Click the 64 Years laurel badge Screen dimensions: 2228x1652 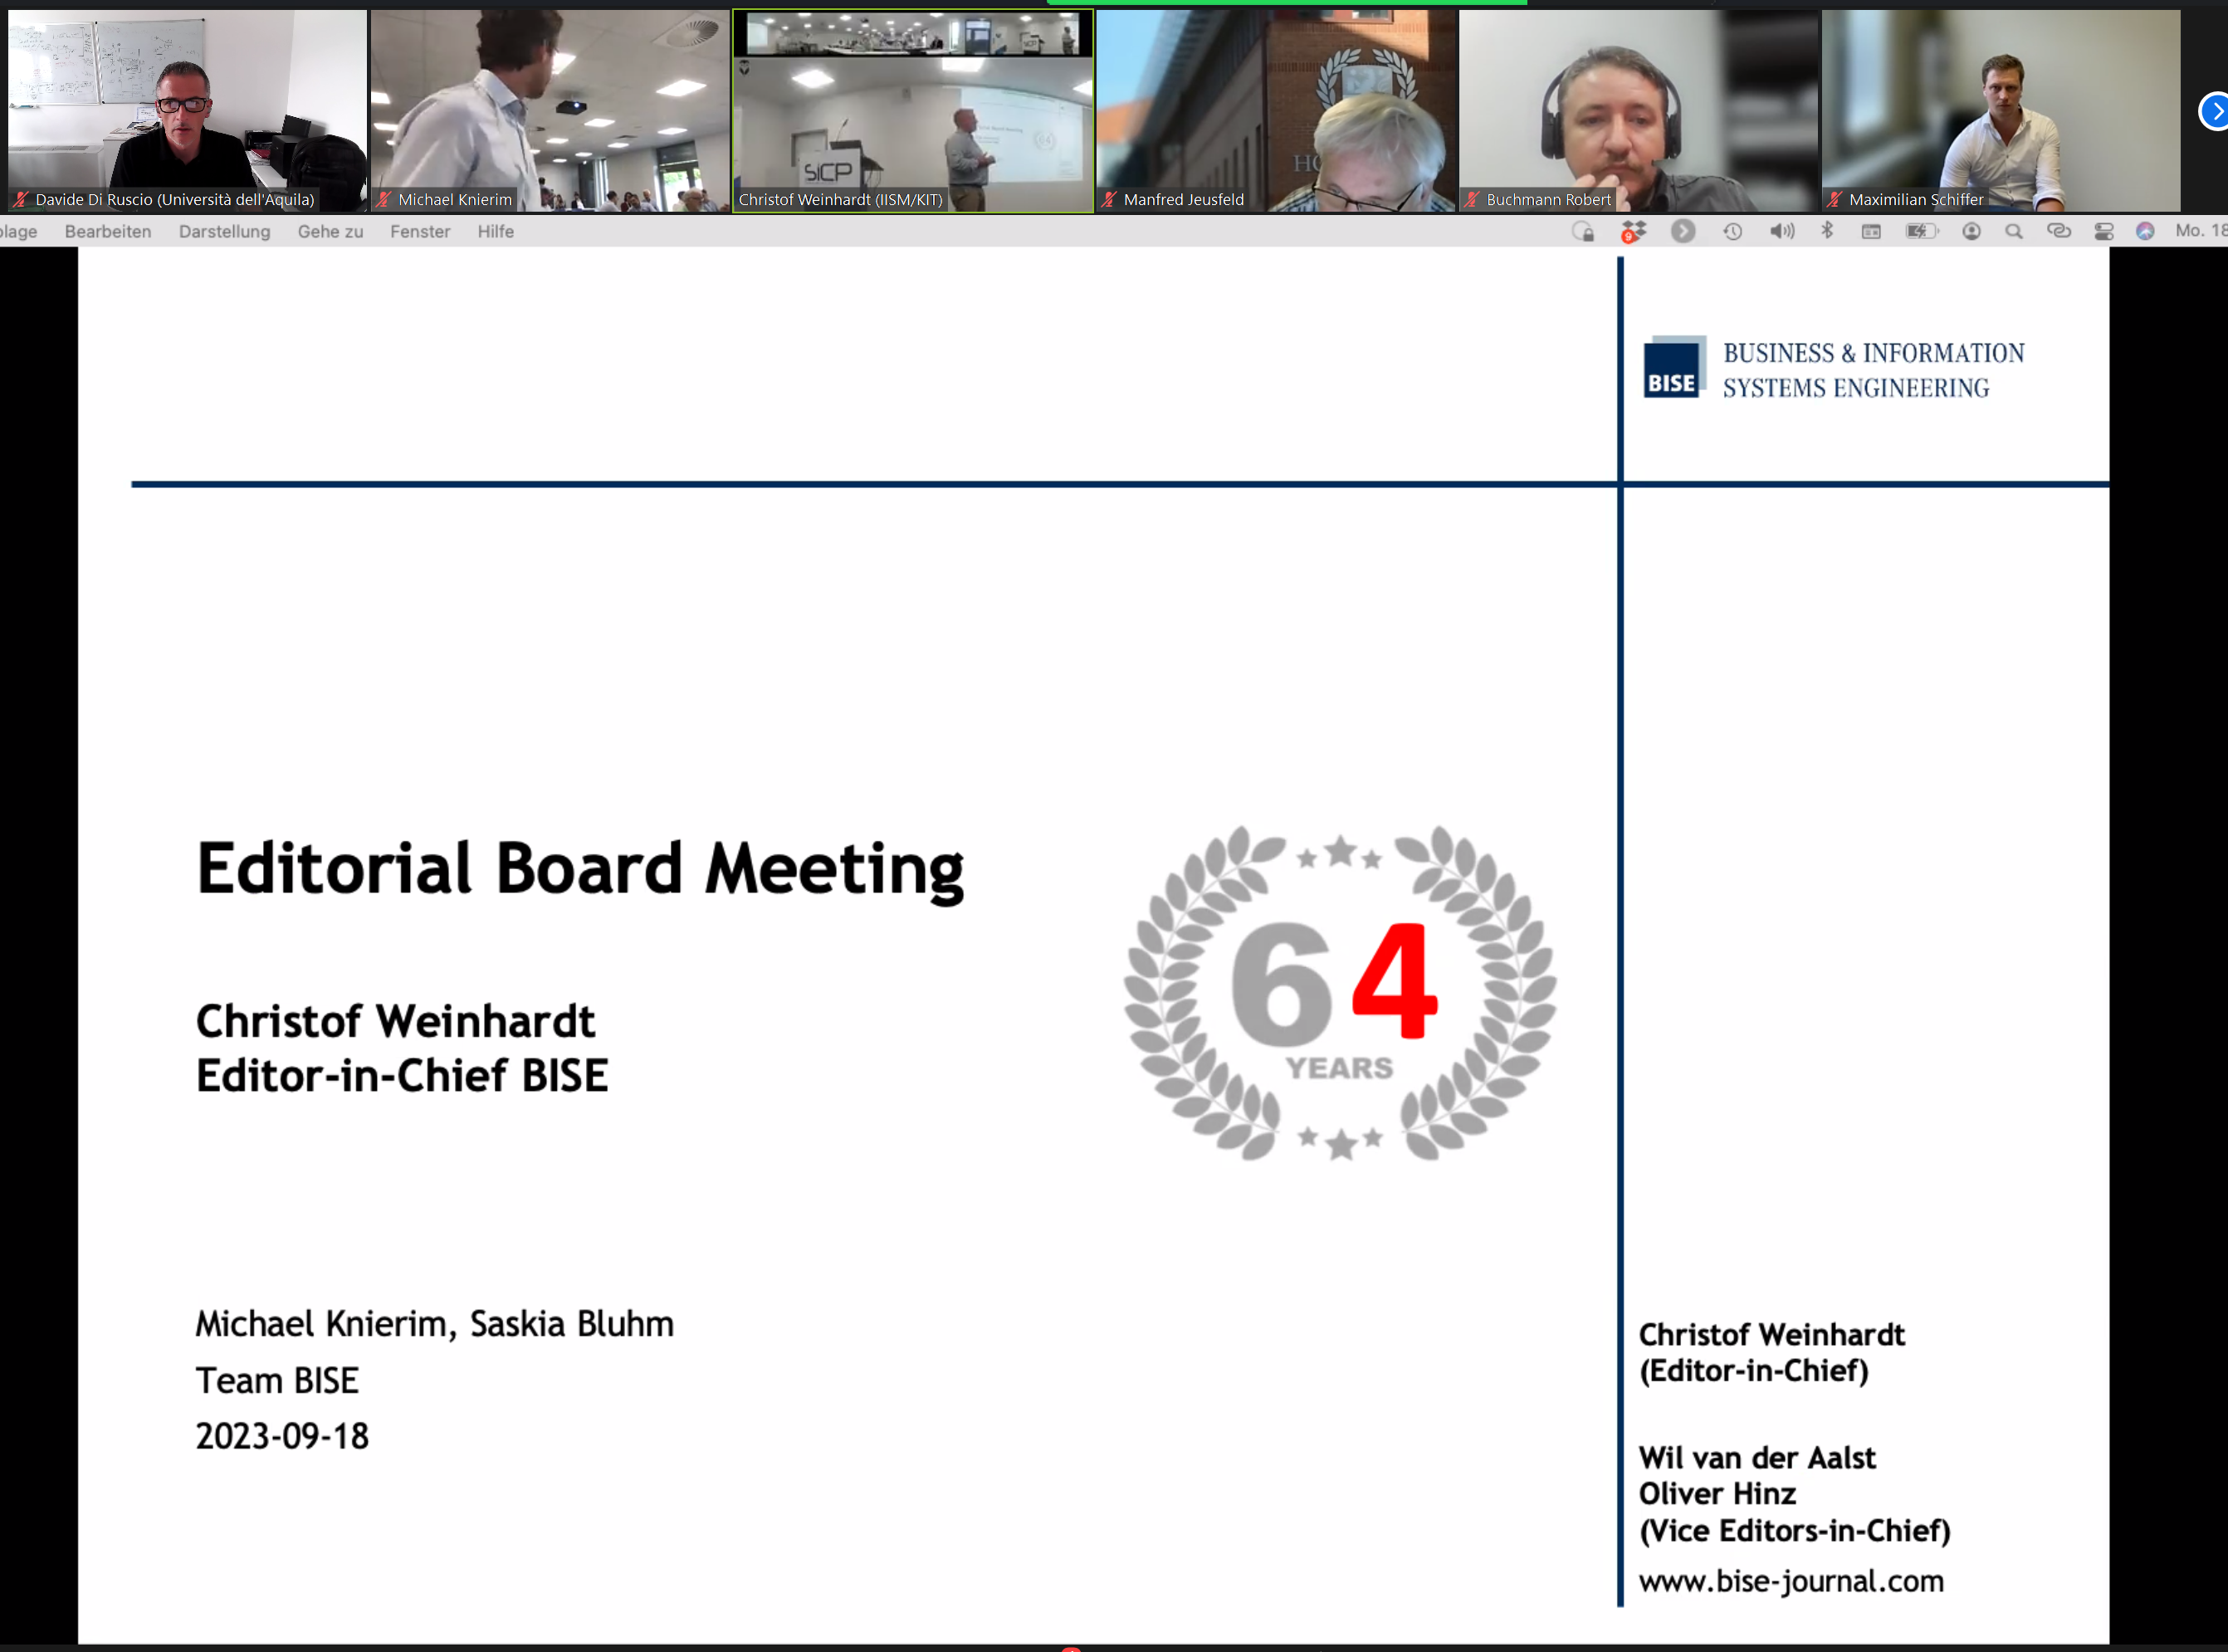[x=1340, y=993]
